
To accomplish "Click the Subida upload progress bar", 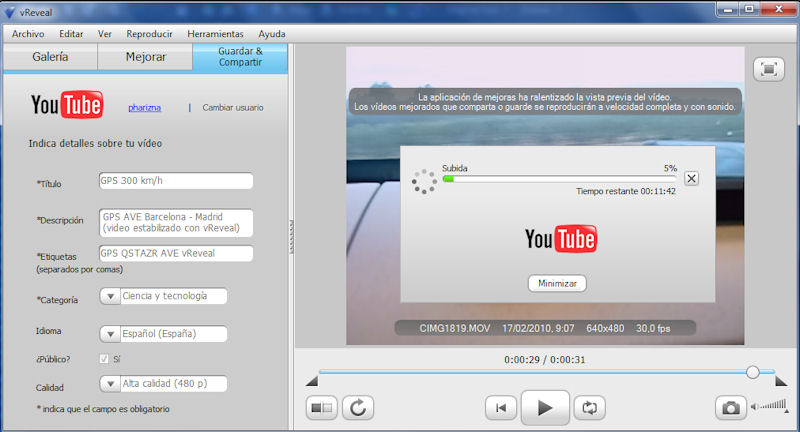I will [x=559, y=179].
